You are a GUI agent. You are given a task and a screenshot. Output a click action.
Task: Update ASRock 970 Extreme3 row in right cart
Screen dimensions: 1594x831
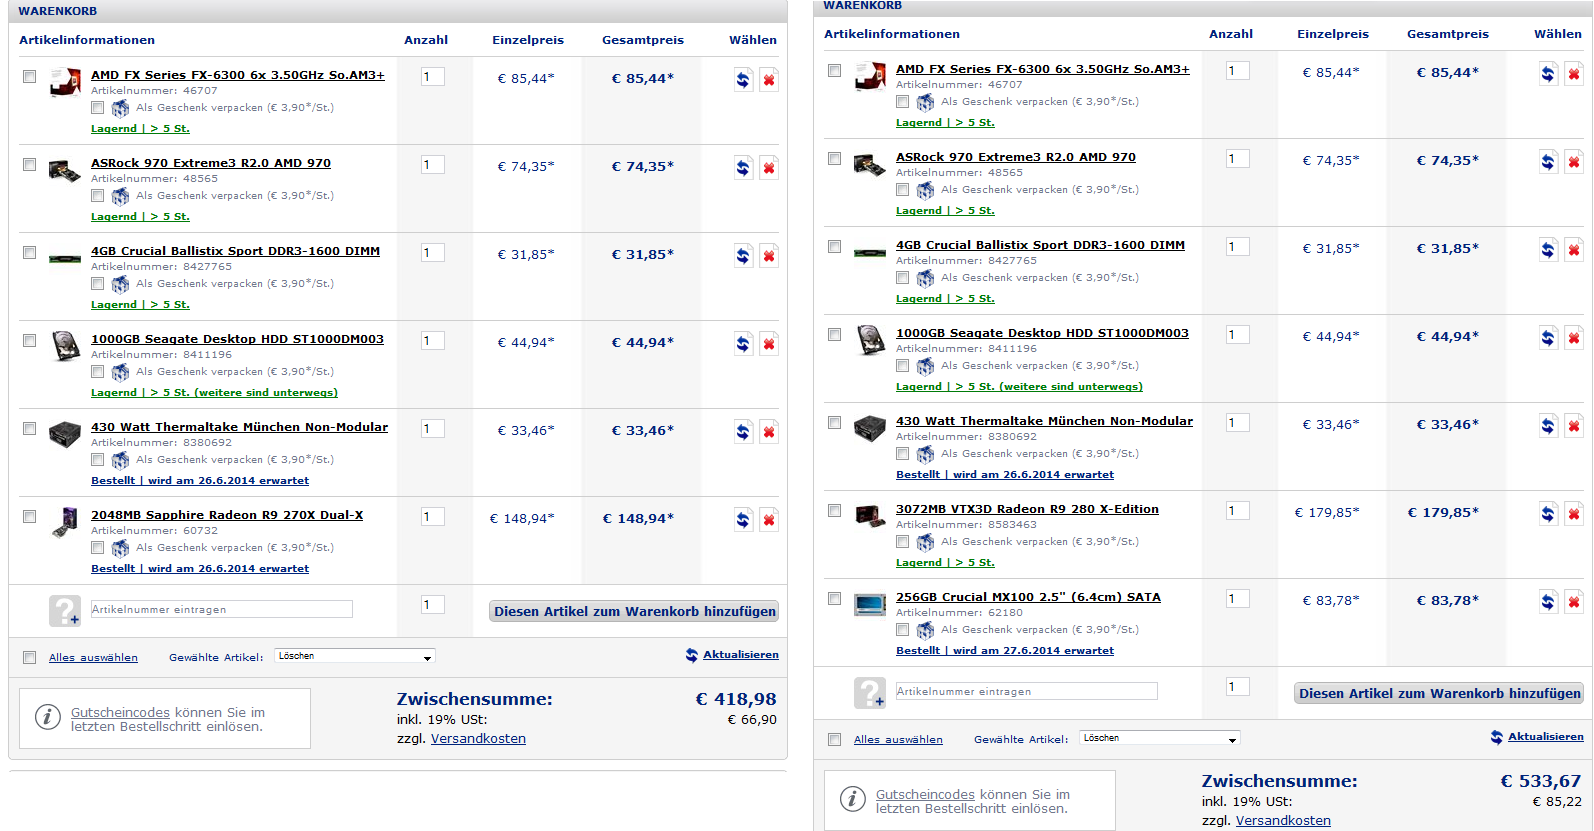(x=1548, y=162)
